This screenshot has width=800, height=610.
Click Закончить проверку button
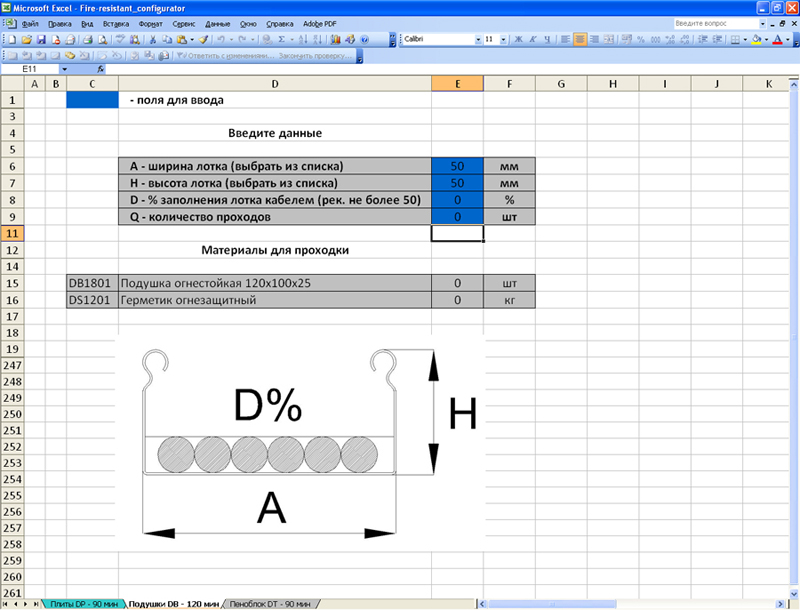coord(315,56)
